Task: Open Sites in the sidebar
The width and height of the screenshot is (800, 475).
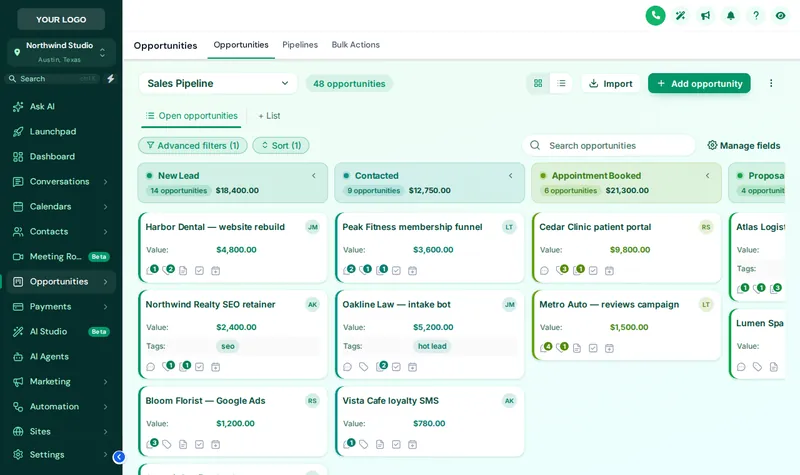Action: pos(61,431)
